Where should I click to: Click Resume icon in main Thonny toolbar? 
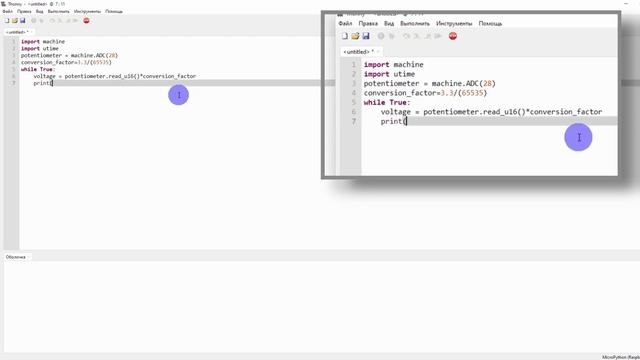[76, 20]
